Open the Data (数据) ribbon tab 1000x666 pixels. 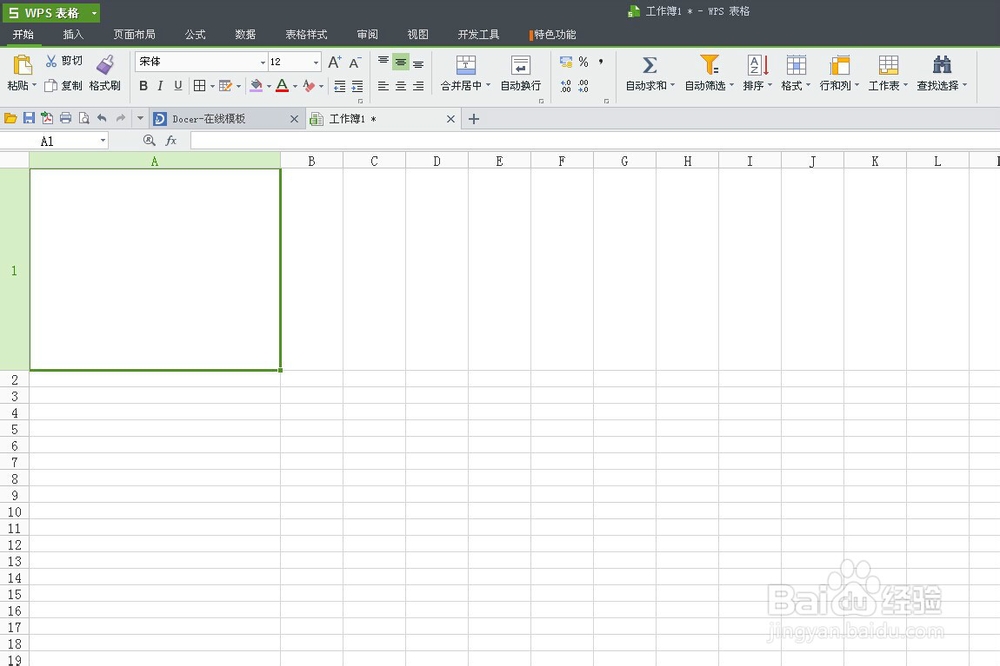point(246,34)
